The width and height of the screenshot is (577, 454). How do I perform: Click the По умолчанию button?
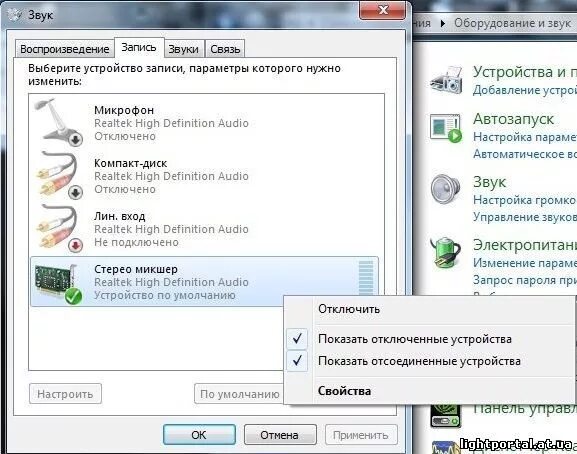click(x=239, y=394)
